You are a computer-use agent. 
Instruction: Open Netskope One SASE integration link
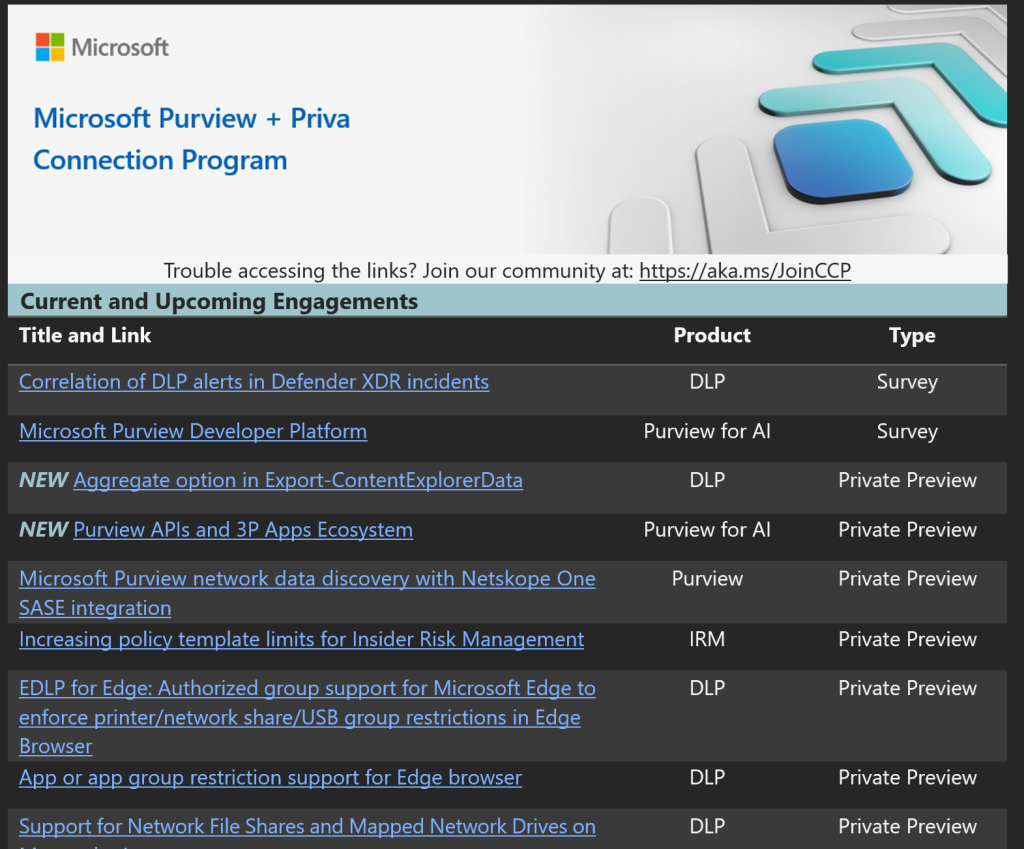(x=307, y=579)
